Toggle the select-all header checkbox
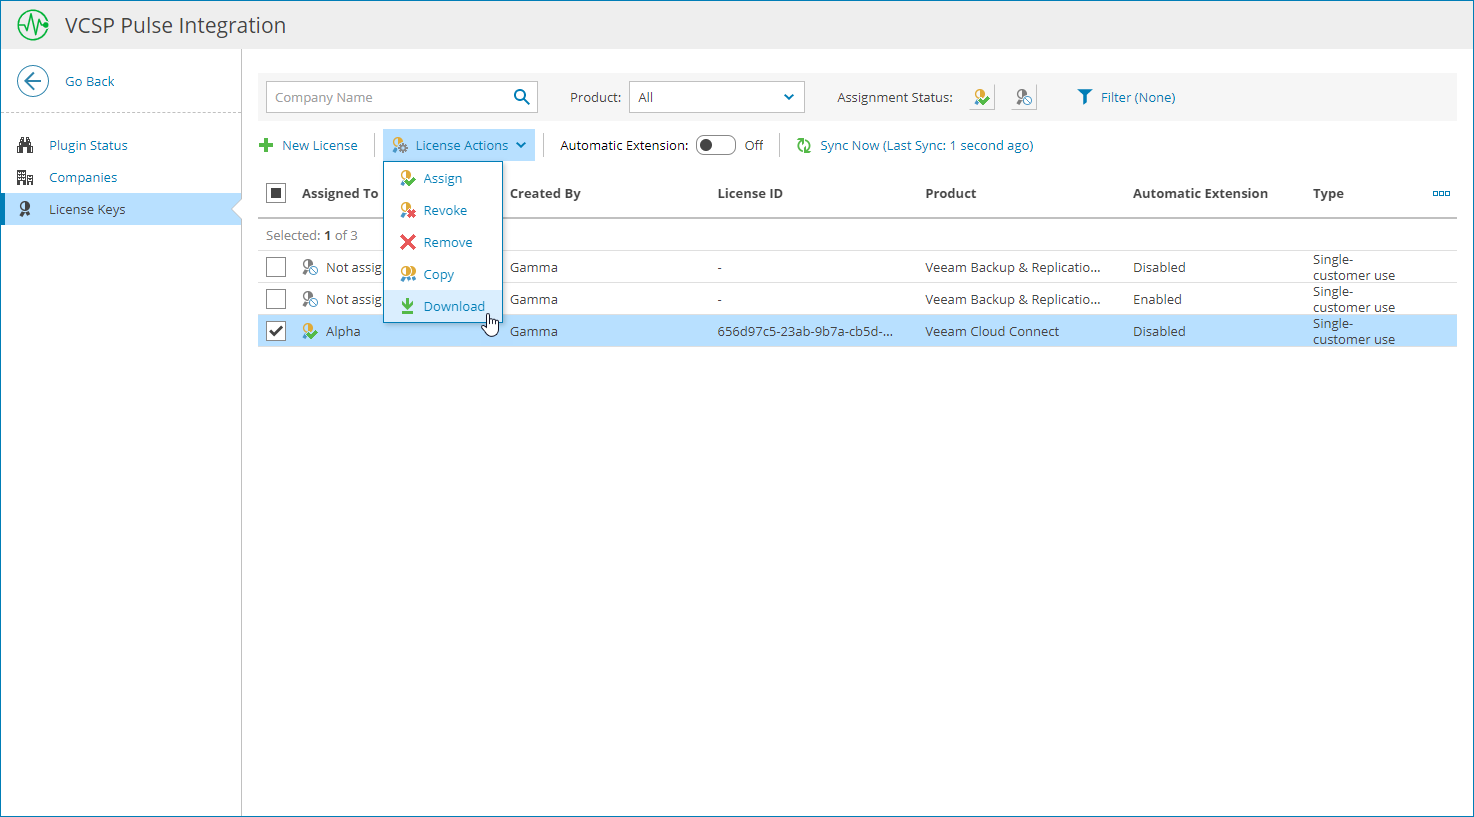Screen dimensions: 1474x817 276,193
